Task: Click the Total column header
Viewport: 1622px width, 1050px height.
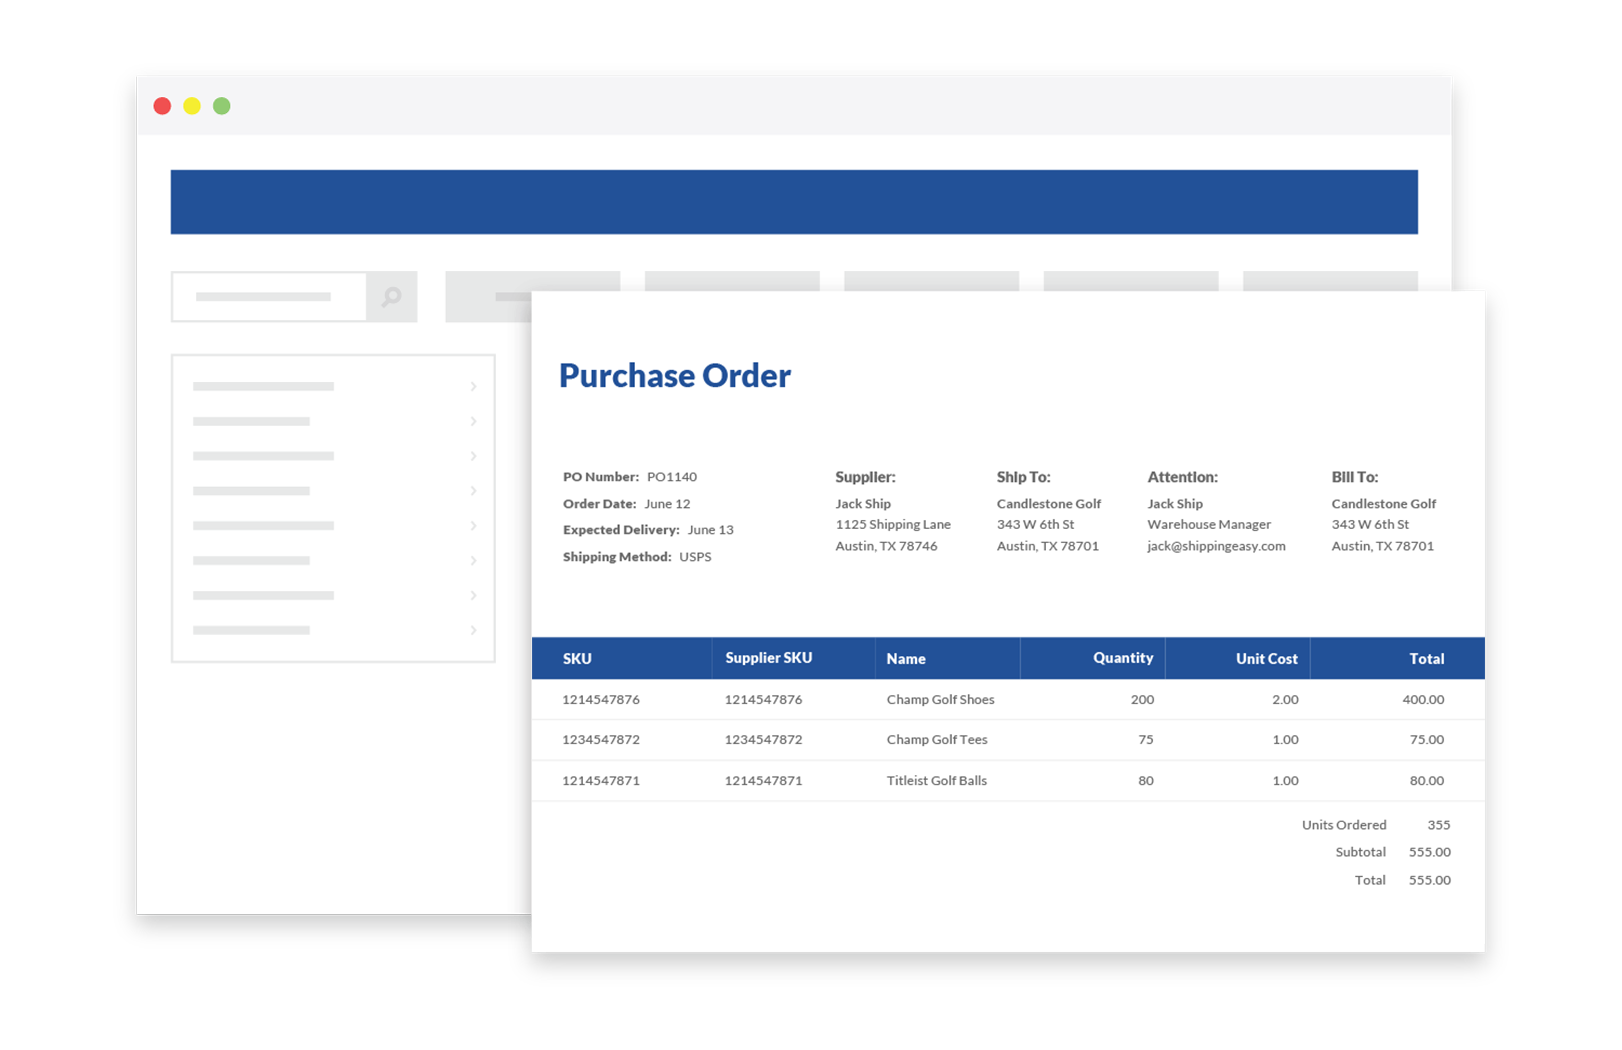Action: [x=1427, y=659]
